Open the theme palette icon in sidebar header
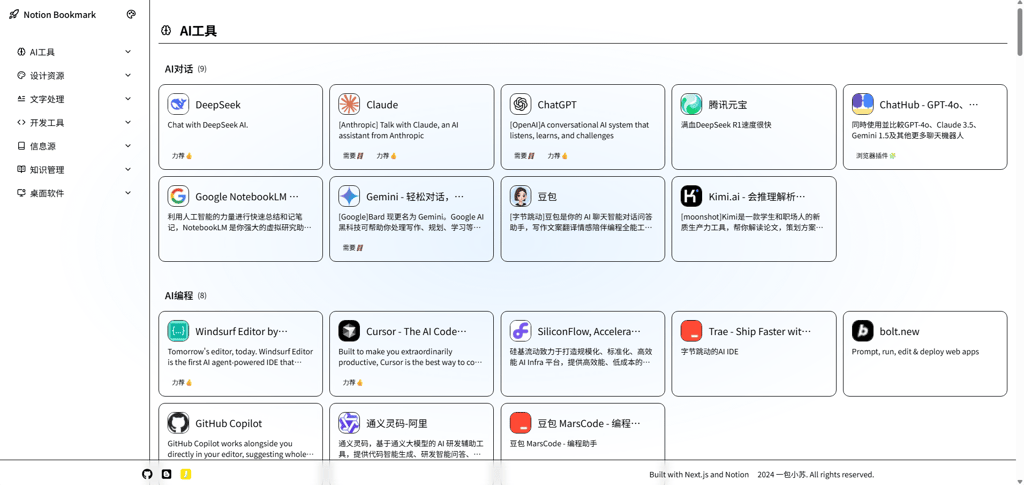1024x485 pixels. (131, 14)
